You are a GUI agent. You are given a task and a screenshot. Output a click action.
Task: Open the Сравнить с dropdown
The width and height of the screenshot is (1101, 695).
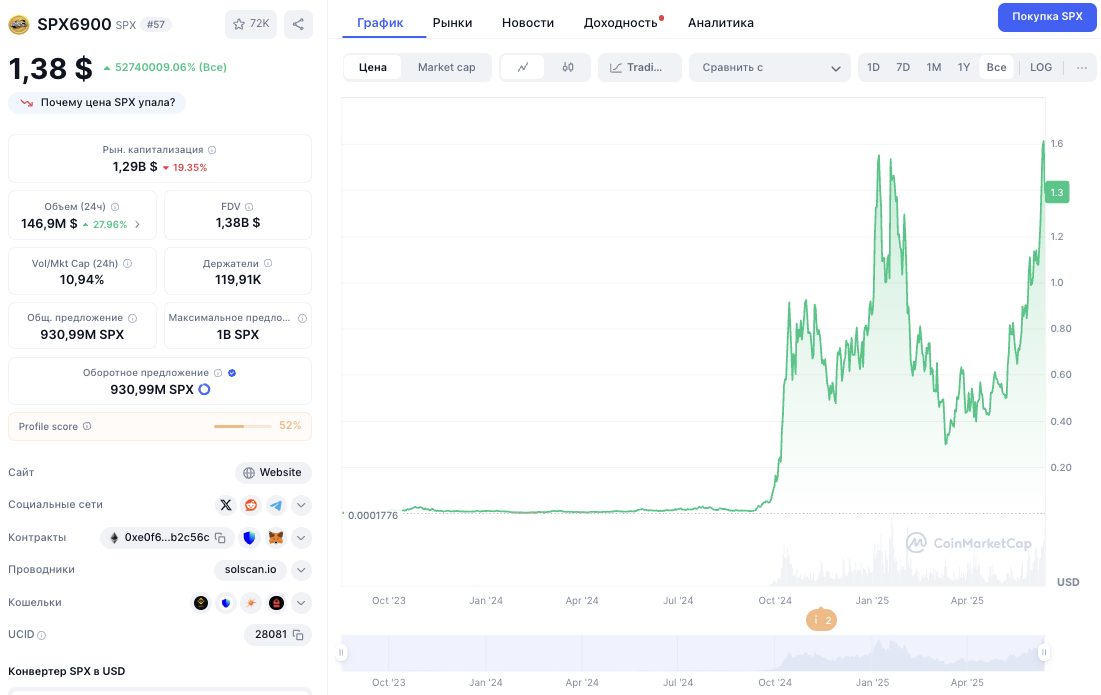pyautogui.click(x=770, y=67)
